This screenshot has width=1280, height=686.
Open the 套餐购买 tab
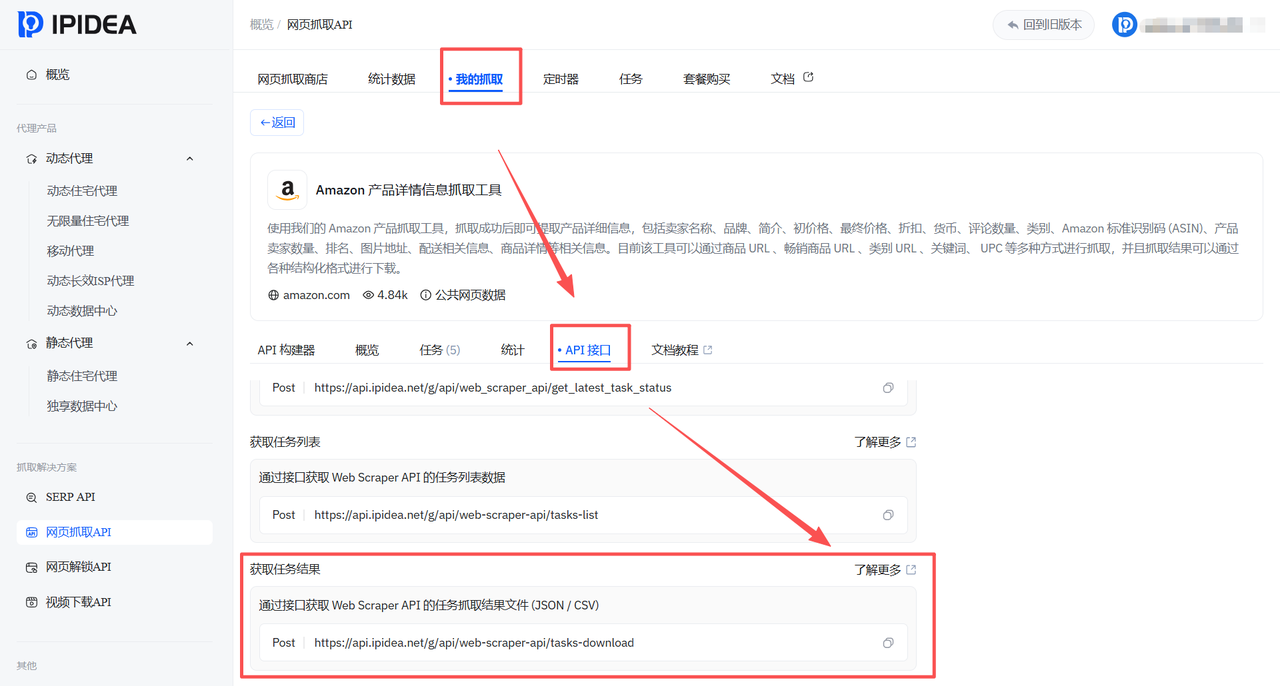pyautogui.click(x=706, y=78)
